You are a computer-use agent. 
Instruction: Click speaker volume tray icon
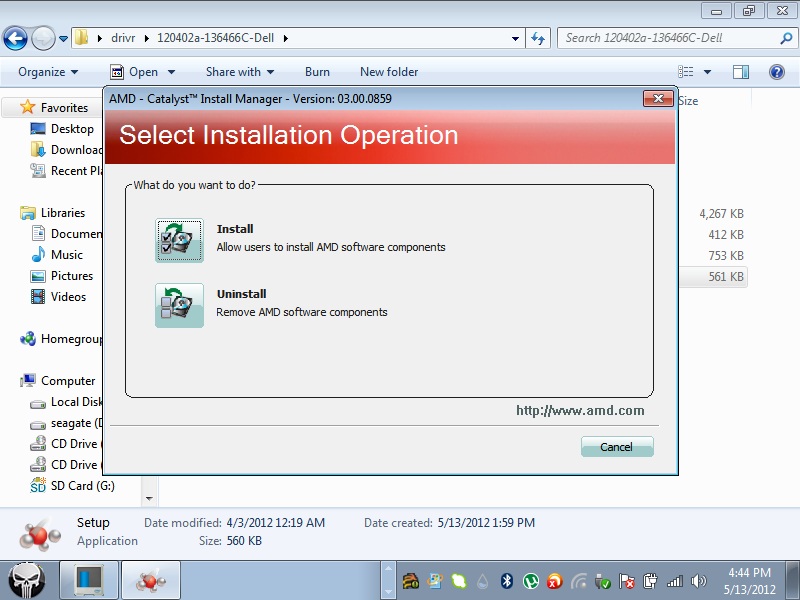coord(698,581)
